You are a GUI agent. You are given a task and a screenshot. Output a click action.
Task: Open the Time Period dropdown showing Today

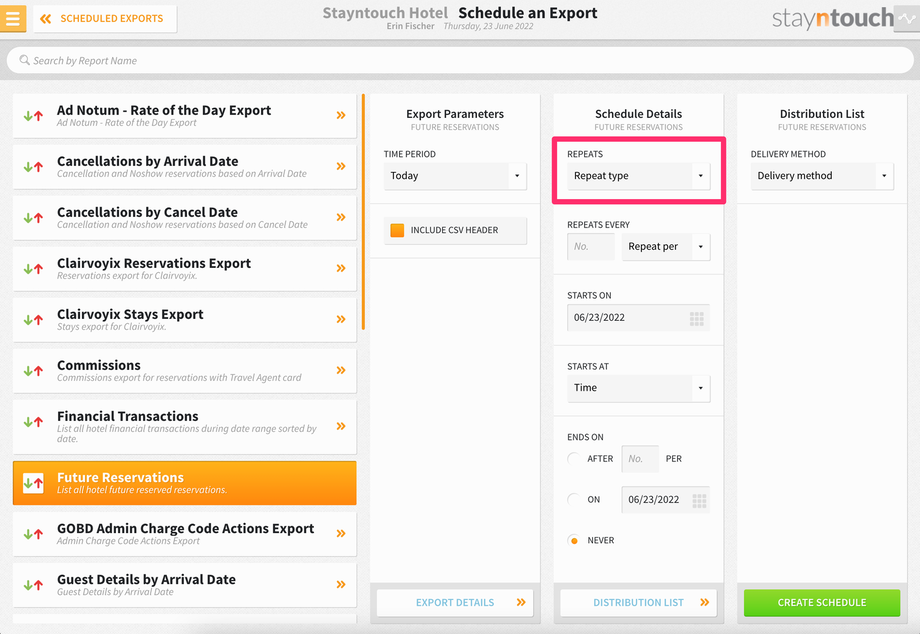point(455,176)
